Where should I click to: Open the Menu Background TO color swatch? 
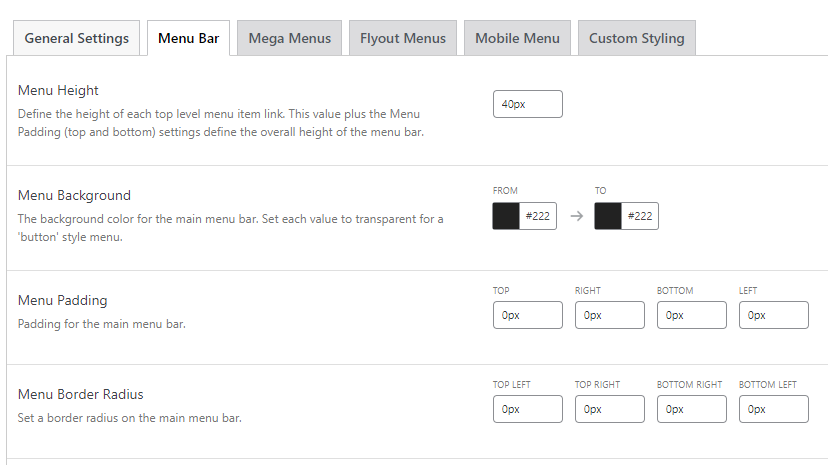click(607, 216)
